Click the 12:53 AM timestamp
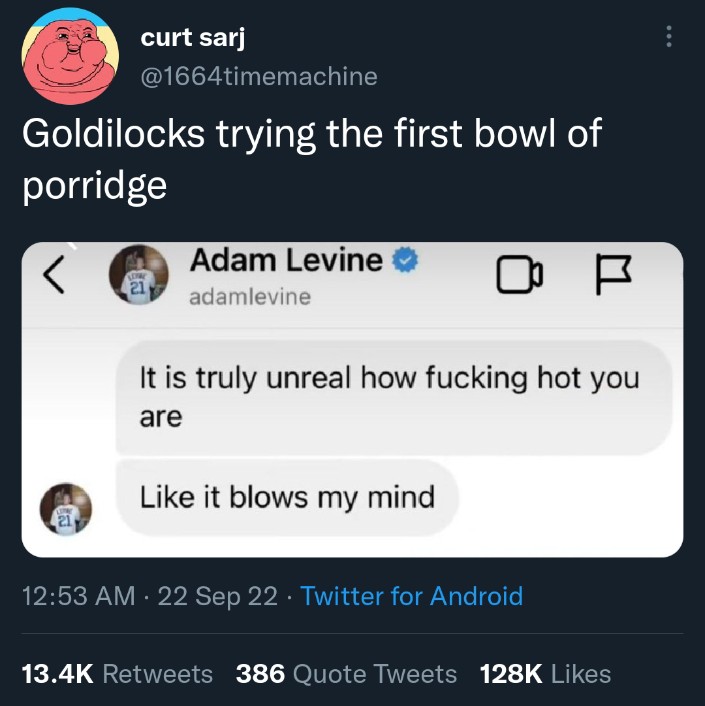The width and height of the screenshot is (705, 706). click(x=78, y=597)
